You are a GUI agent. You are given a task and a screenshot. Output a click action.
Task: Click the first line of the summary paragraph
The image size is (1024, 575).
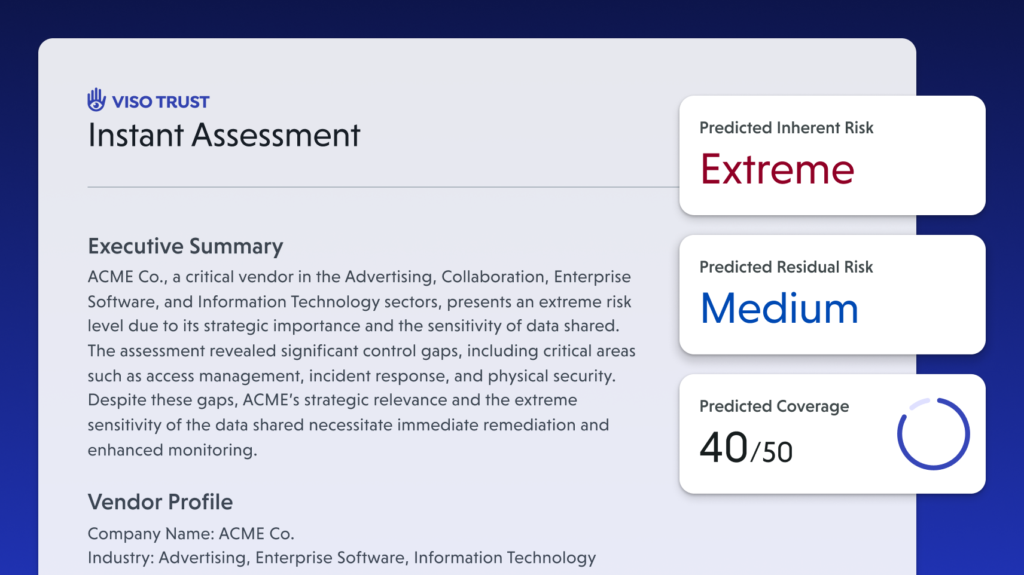[359, 276]
